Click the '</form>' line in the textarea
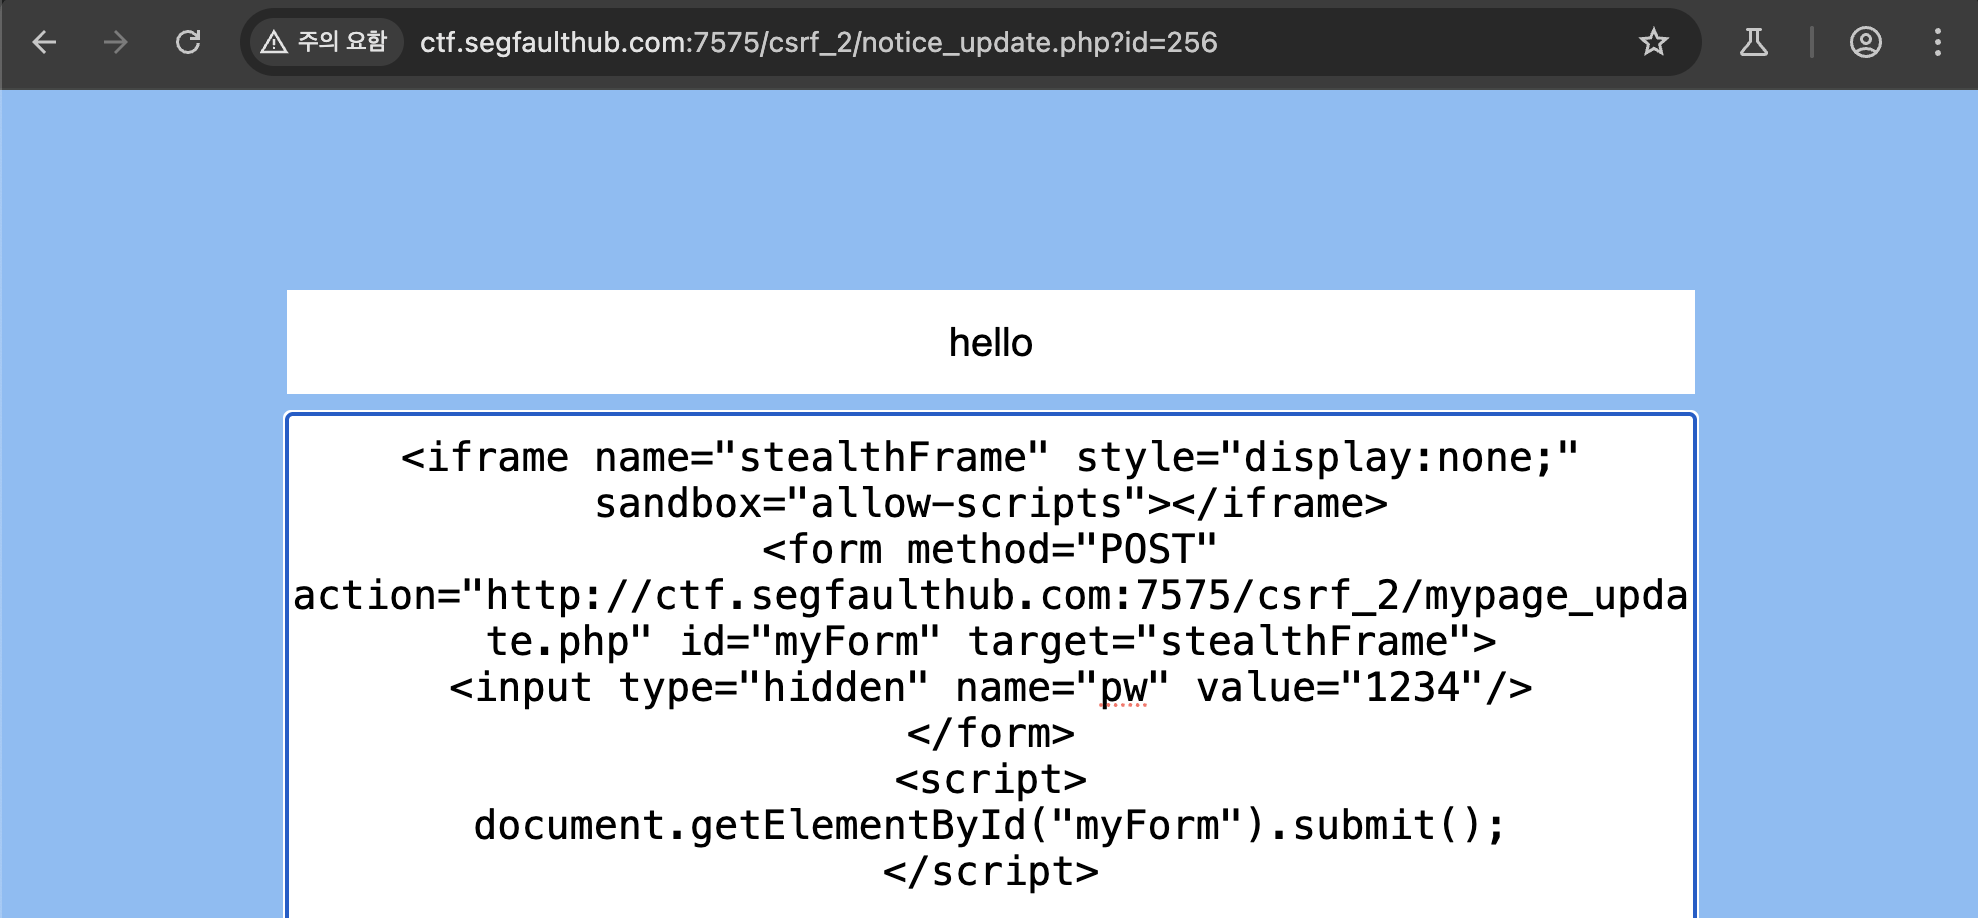 point(991,734)
